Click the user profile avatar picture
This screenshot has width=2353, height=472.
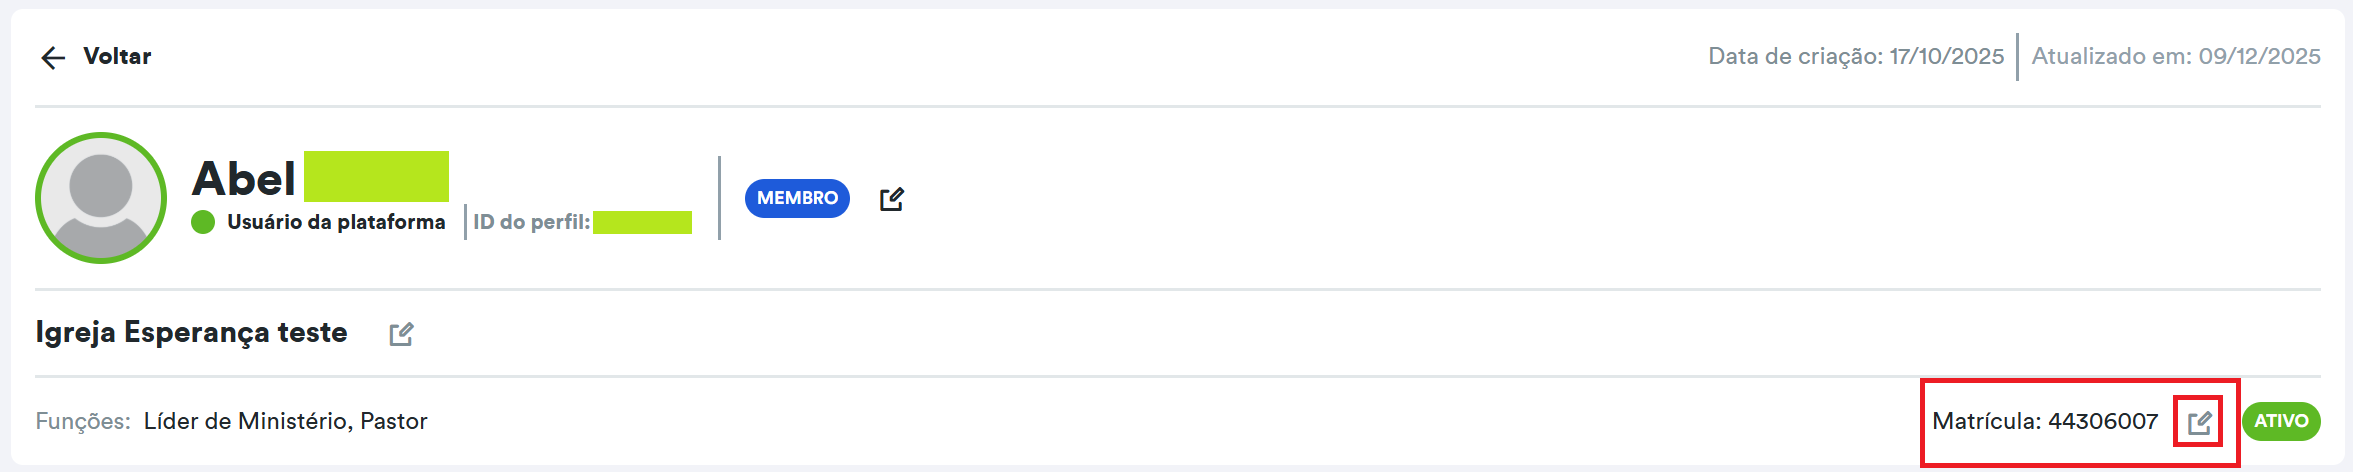pyautogui.click(x=101, y=198)
